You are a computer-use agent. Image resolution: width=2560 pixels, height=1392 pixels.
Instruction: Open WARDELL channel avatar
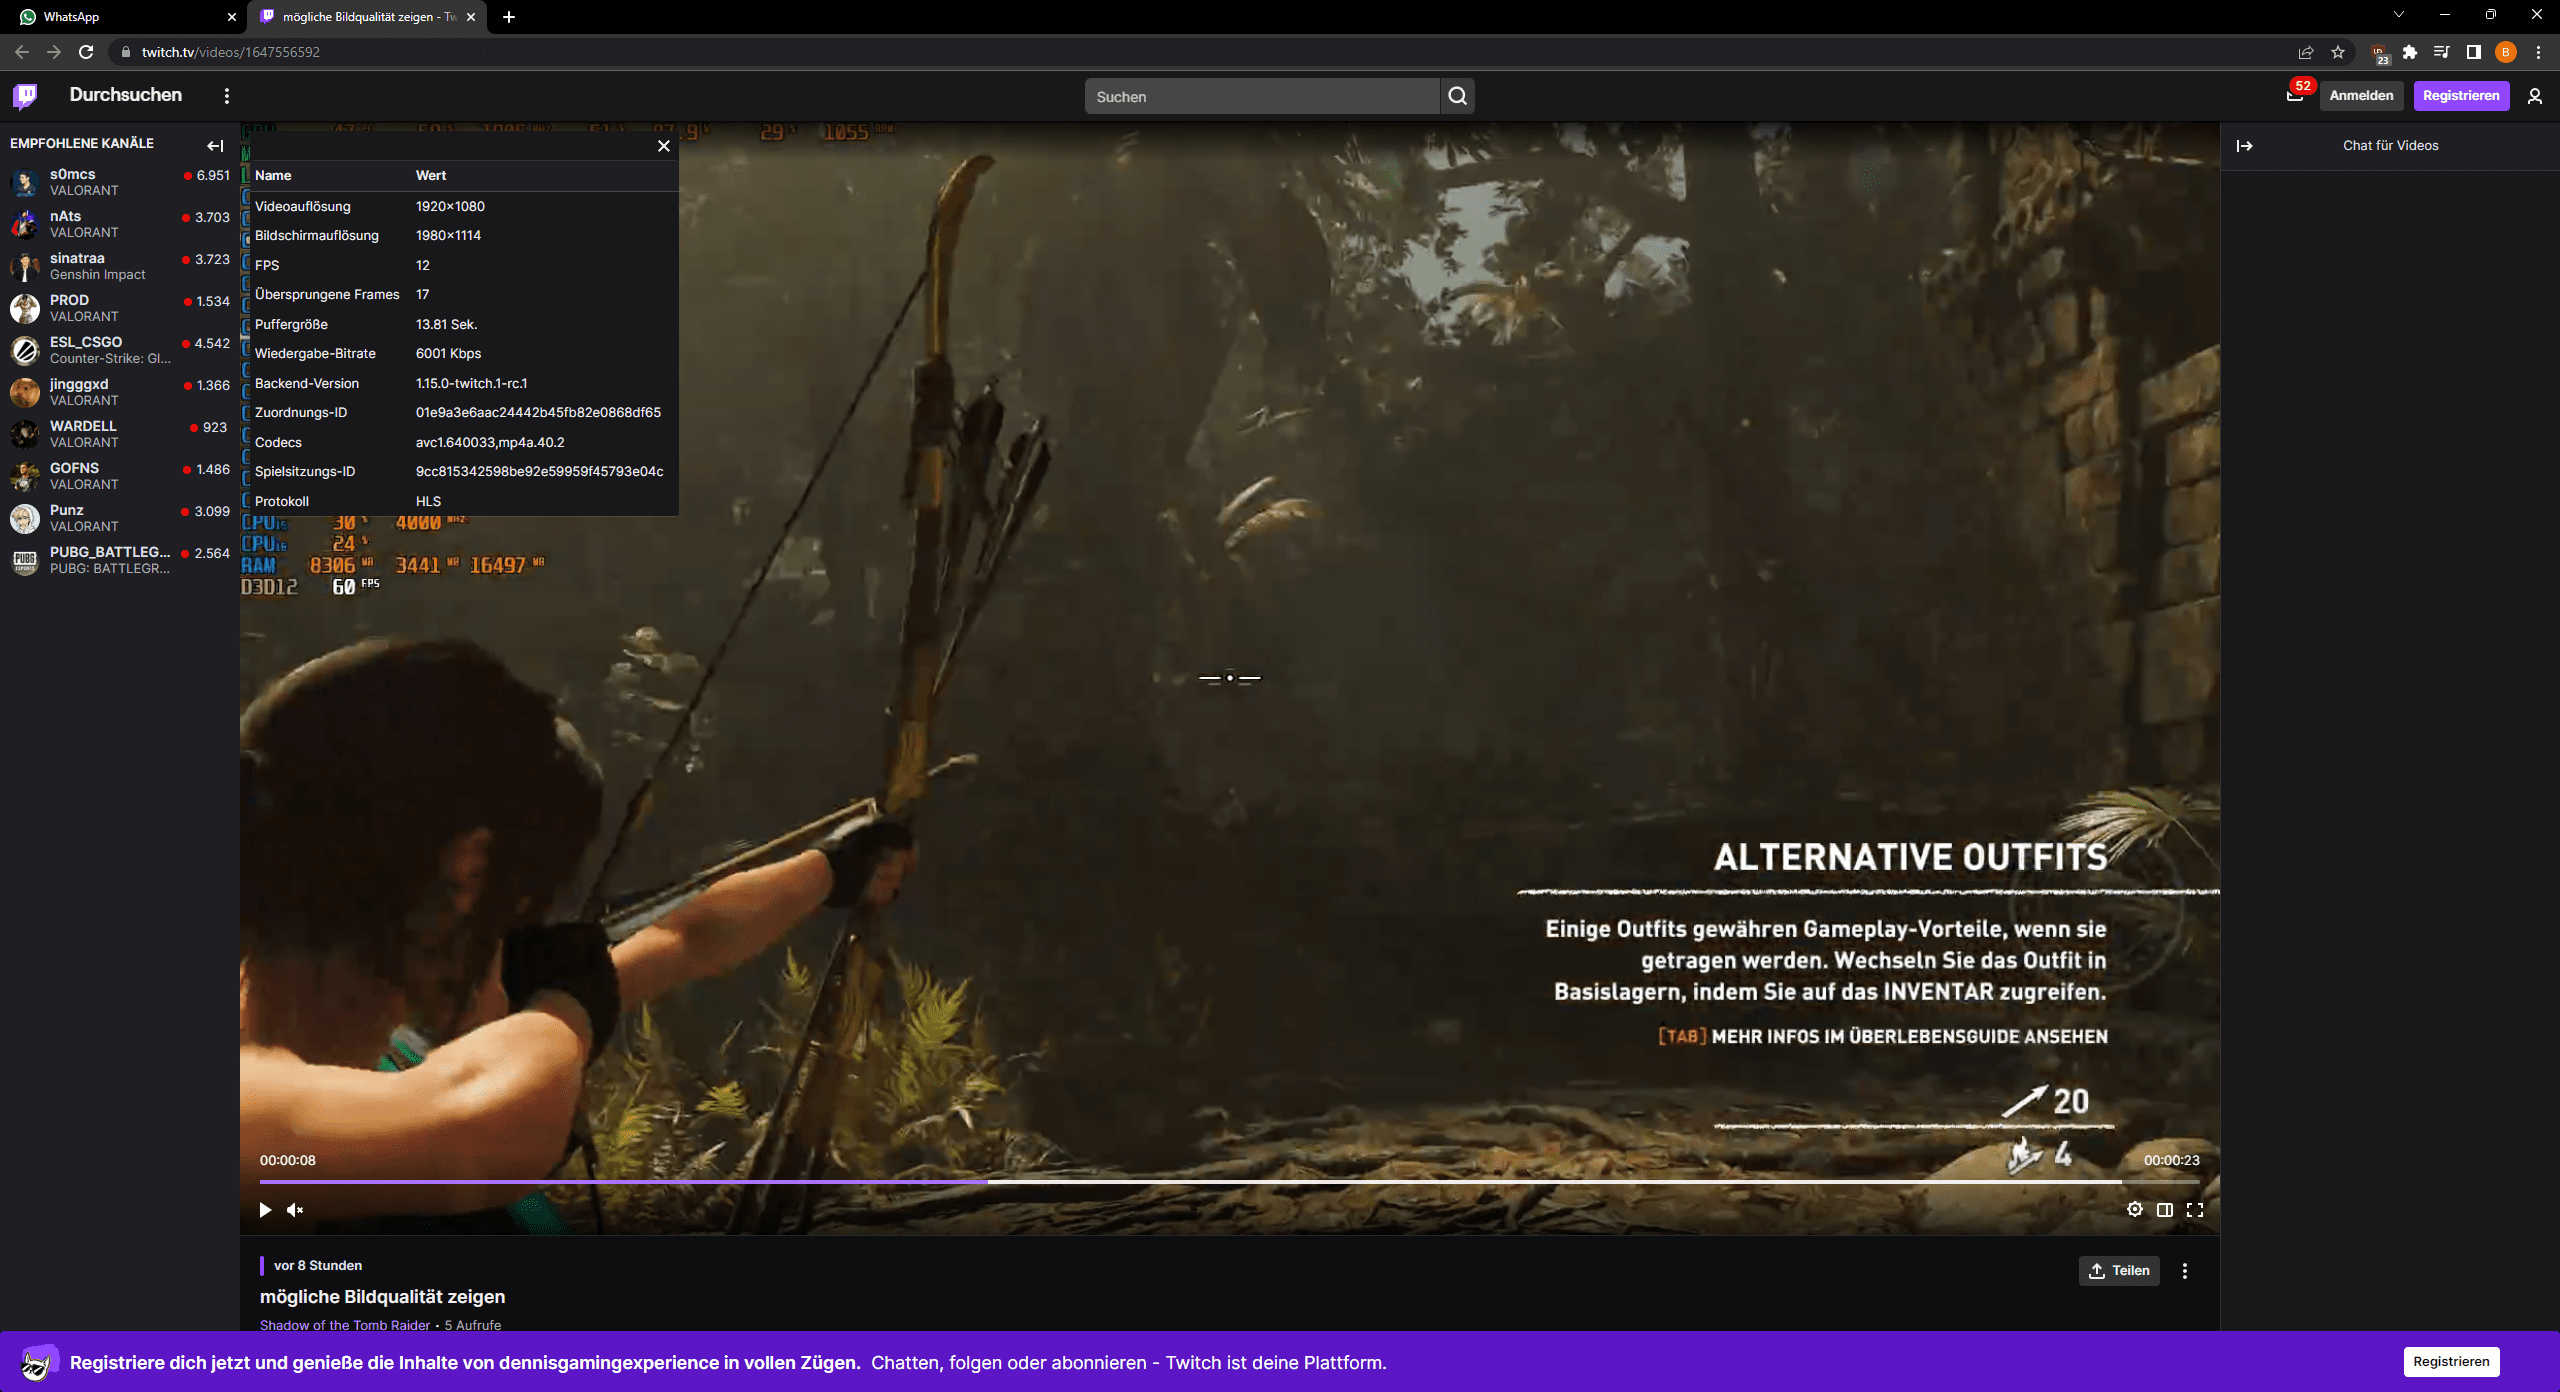(x=25, y=434)
